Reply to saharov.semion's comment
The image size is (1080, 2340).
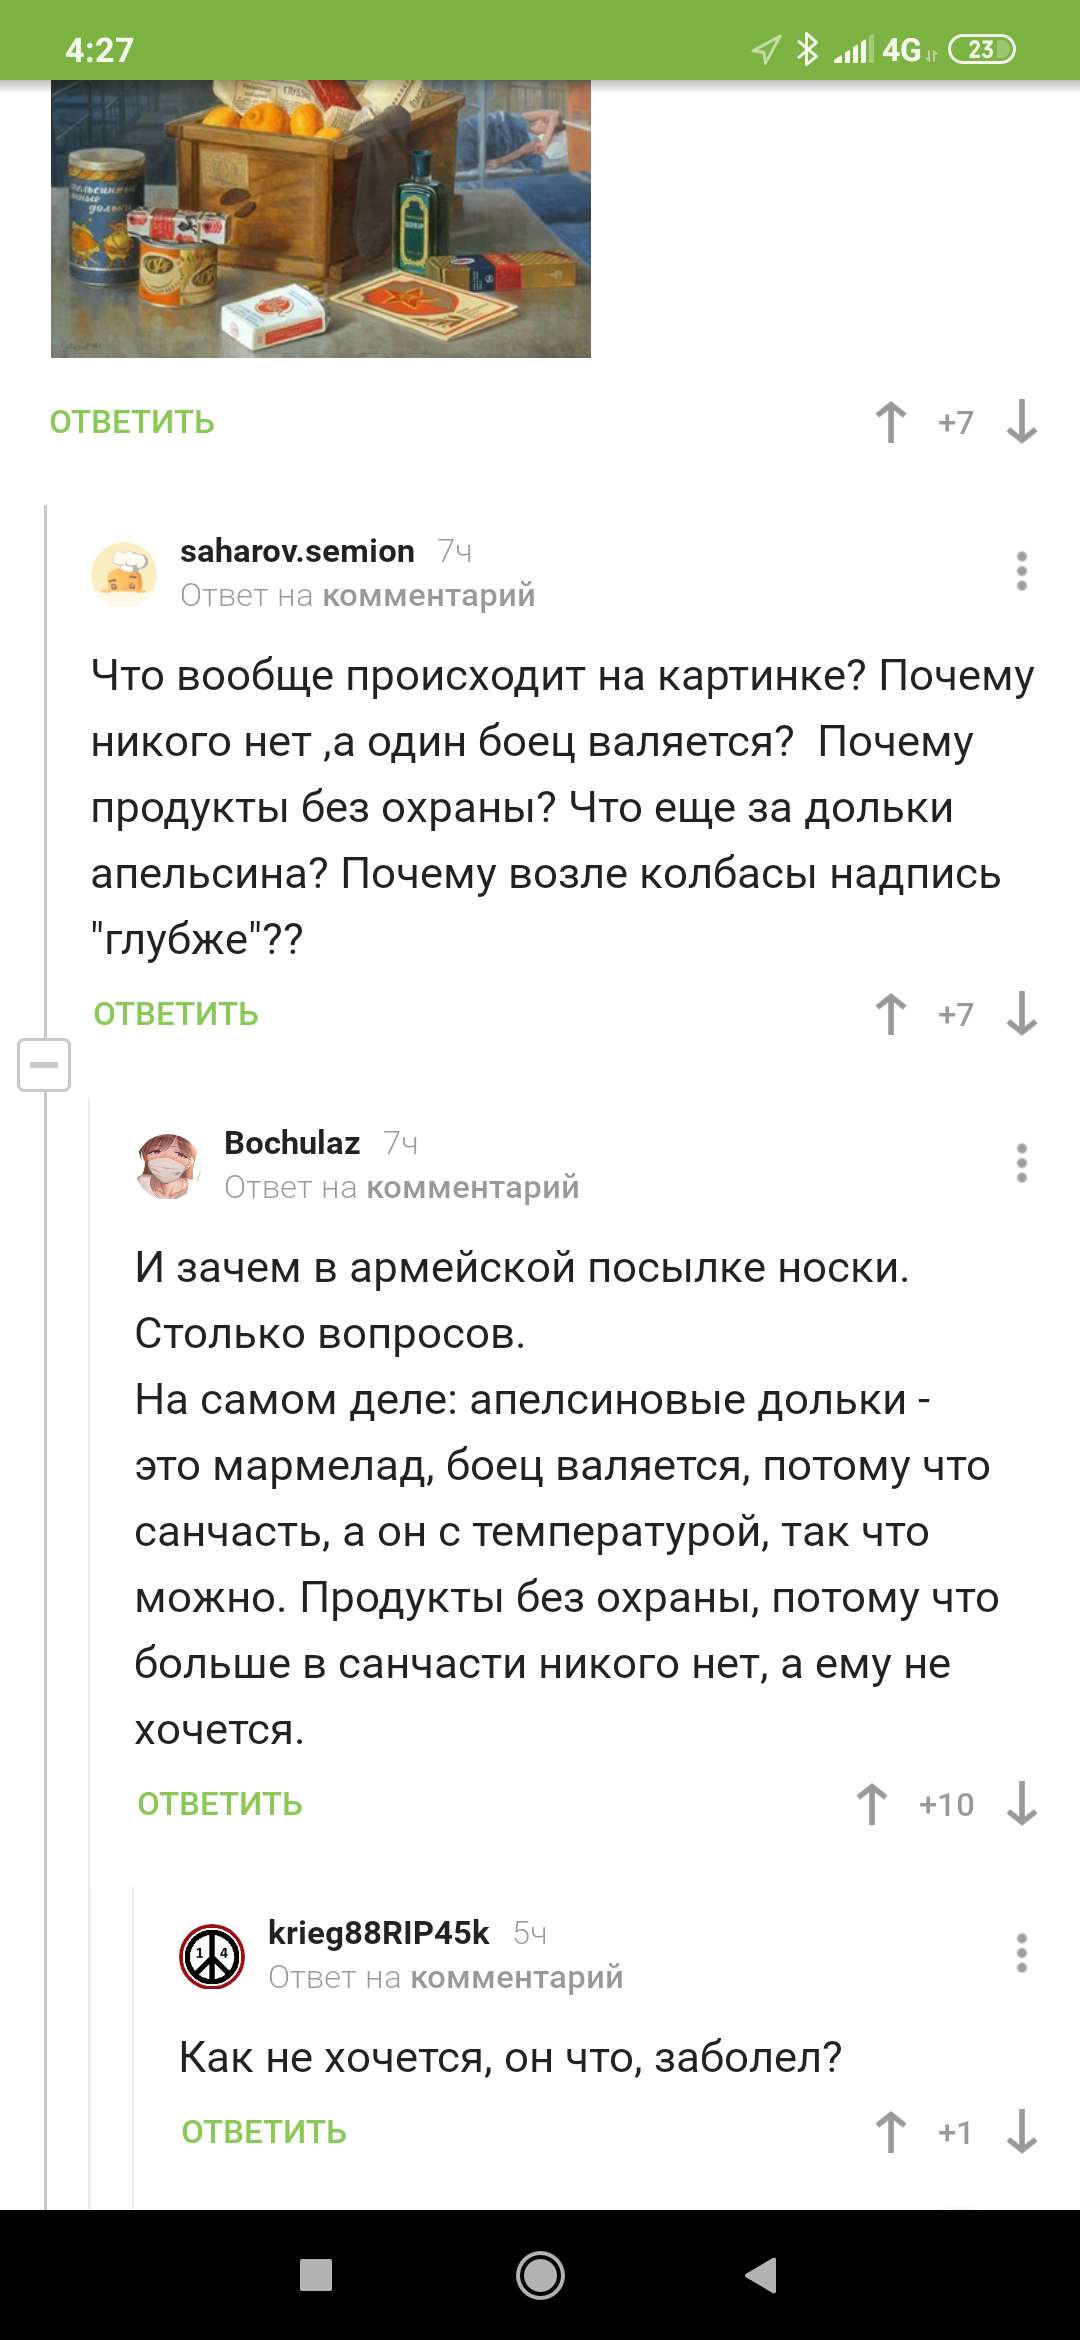176,1014
